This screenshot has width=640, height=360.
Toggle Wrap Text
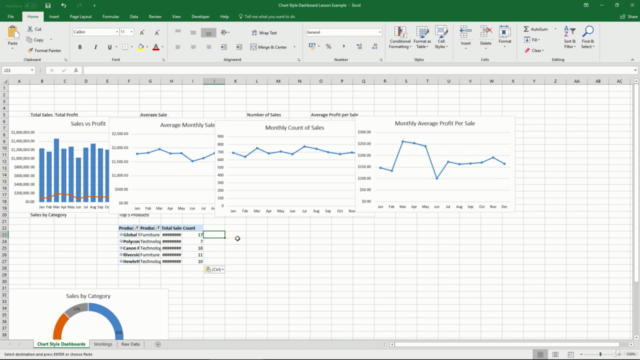pyautogui.click(x=264, y=33)
